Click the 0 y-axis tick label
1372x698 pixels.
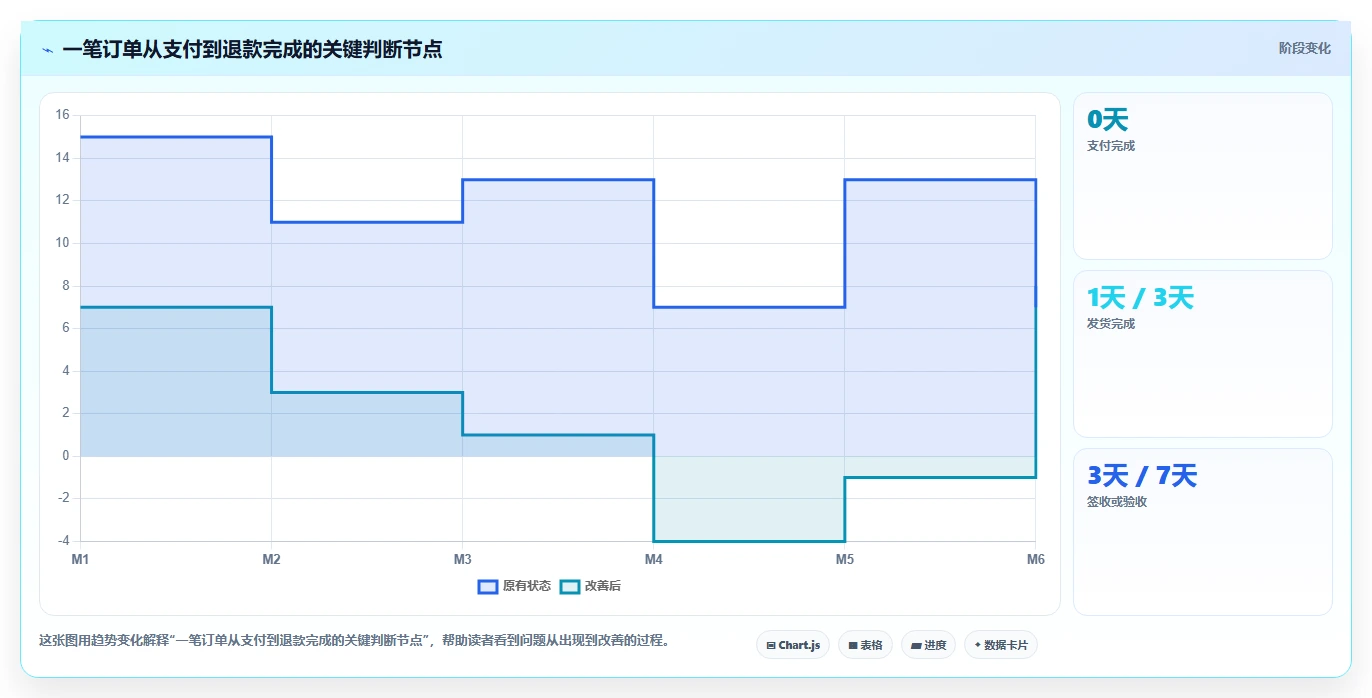click(x=65, y=456)
